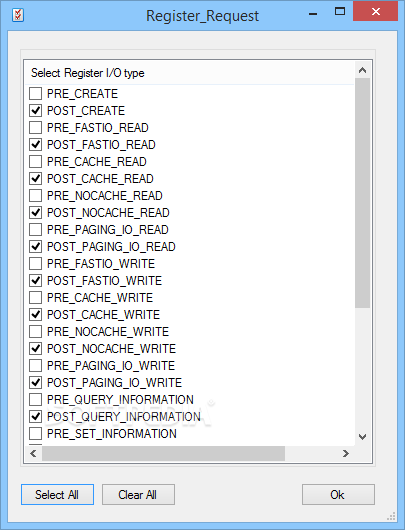Check the PRE_NOCACHE_READ box
The image size is (405, 530).
(35, 195)
